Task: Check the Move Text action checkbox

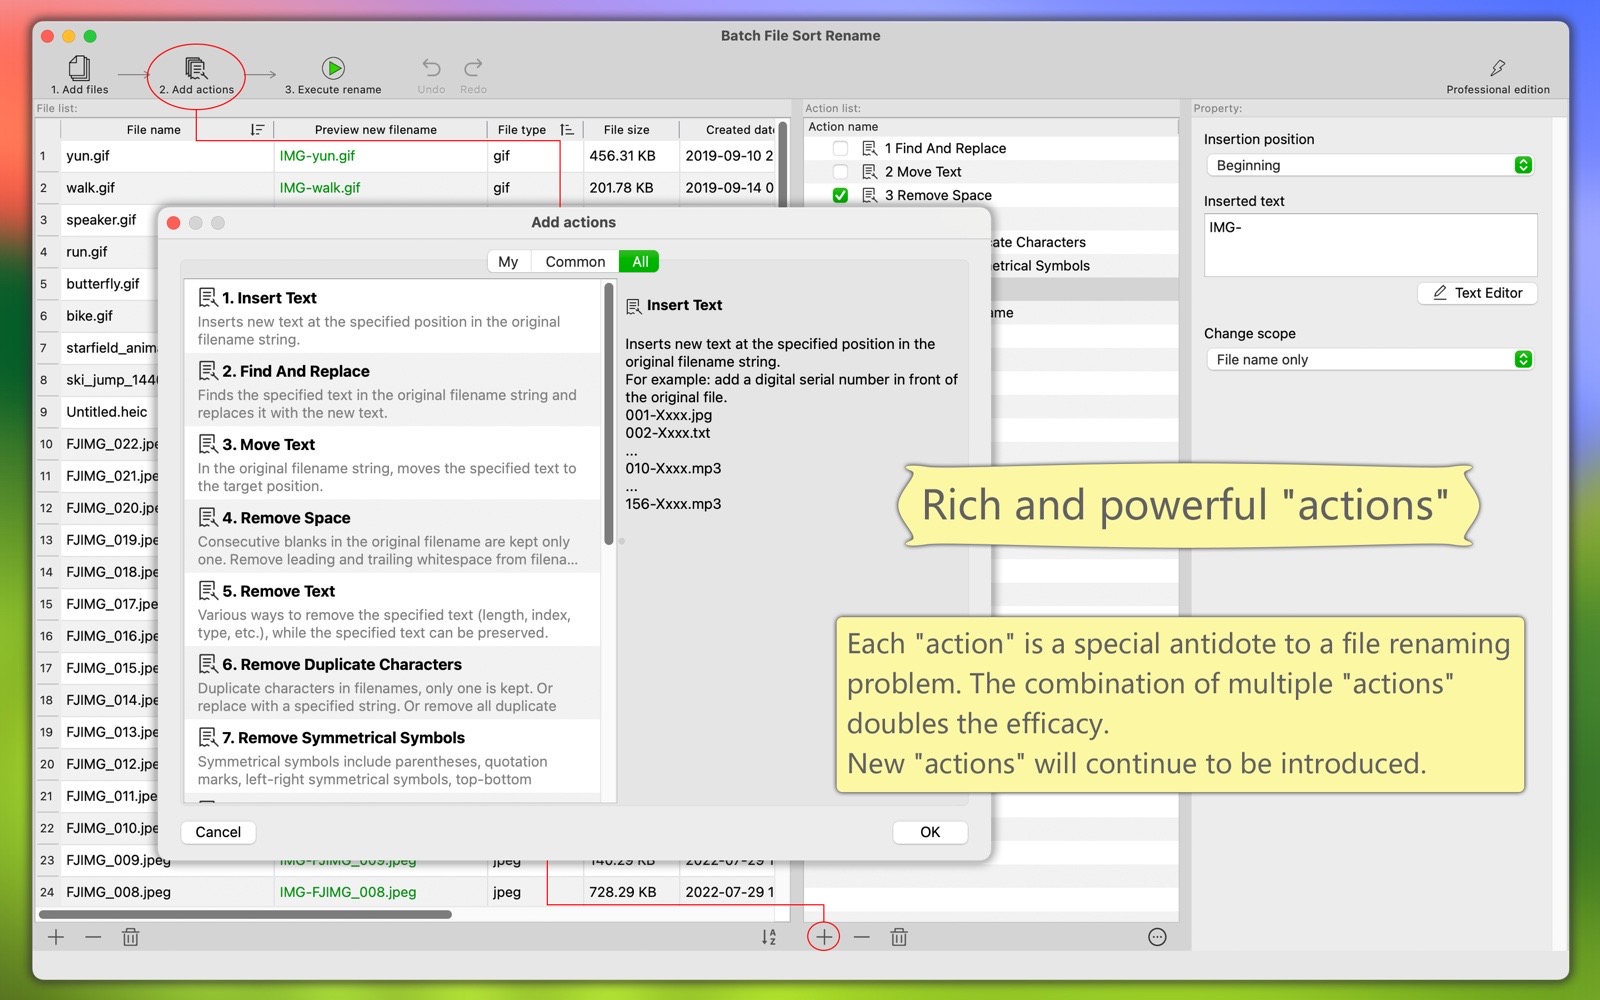Action: 840,172
